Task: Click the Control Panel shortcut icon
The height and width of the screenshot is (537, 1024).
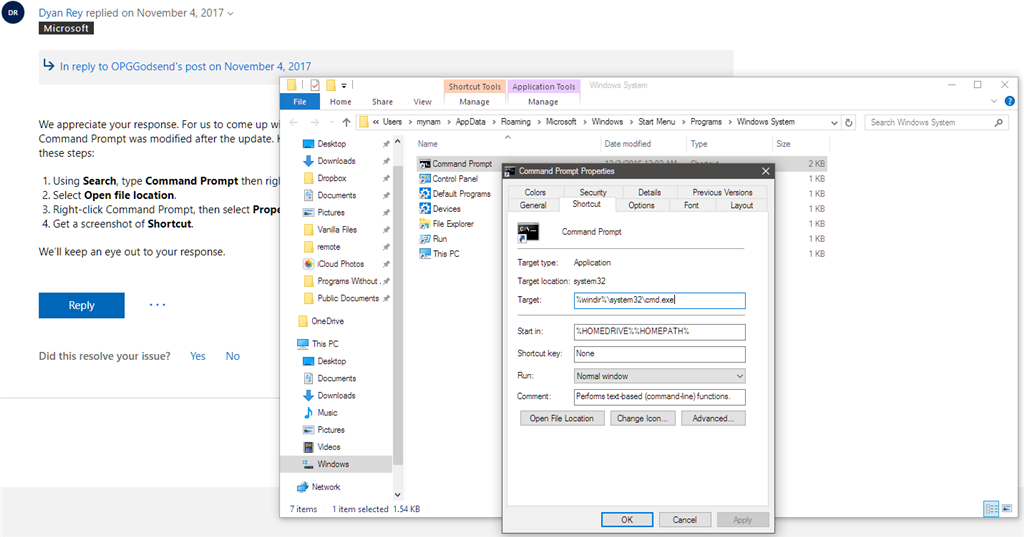Action: [424, 178]
